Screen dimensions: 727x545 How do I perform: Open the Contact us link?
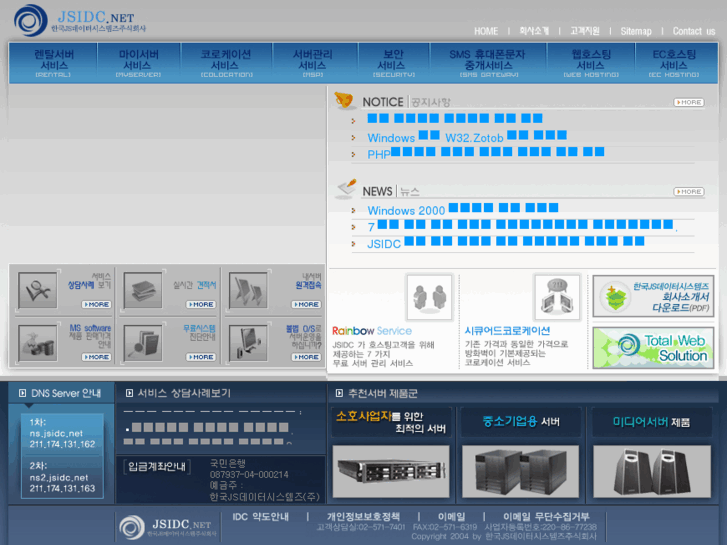click(694, 31)
